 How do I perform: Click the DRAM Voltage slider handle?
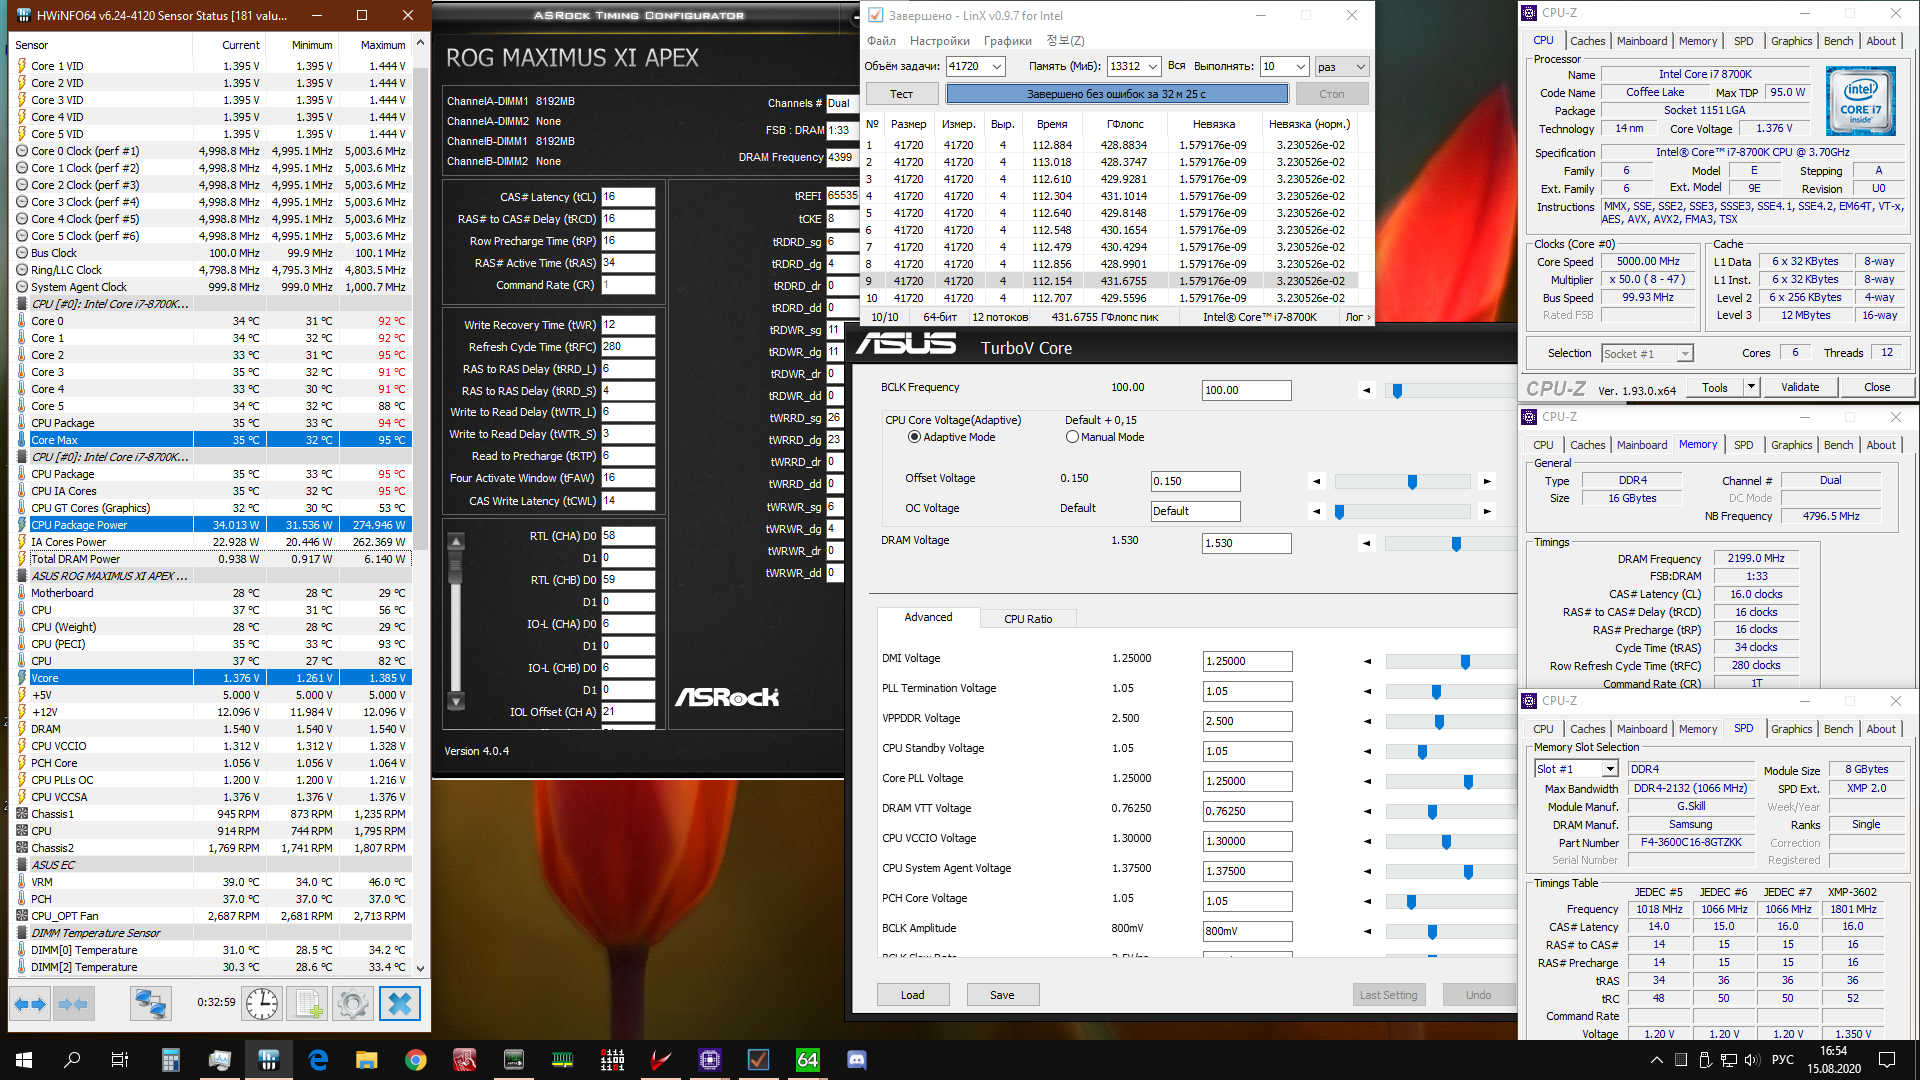pos(1456,544)
